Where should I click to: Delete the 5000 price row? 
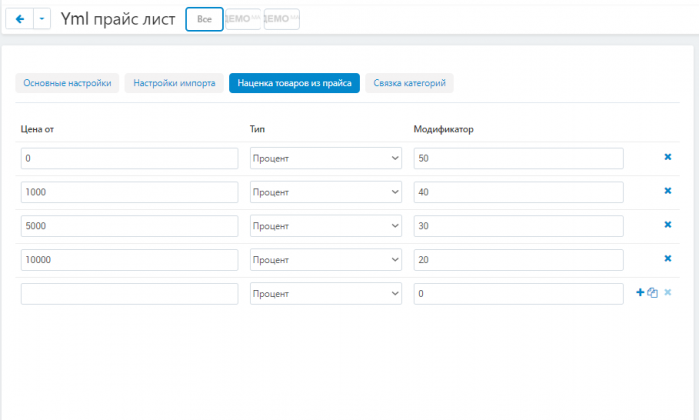(x=668, y=225)
